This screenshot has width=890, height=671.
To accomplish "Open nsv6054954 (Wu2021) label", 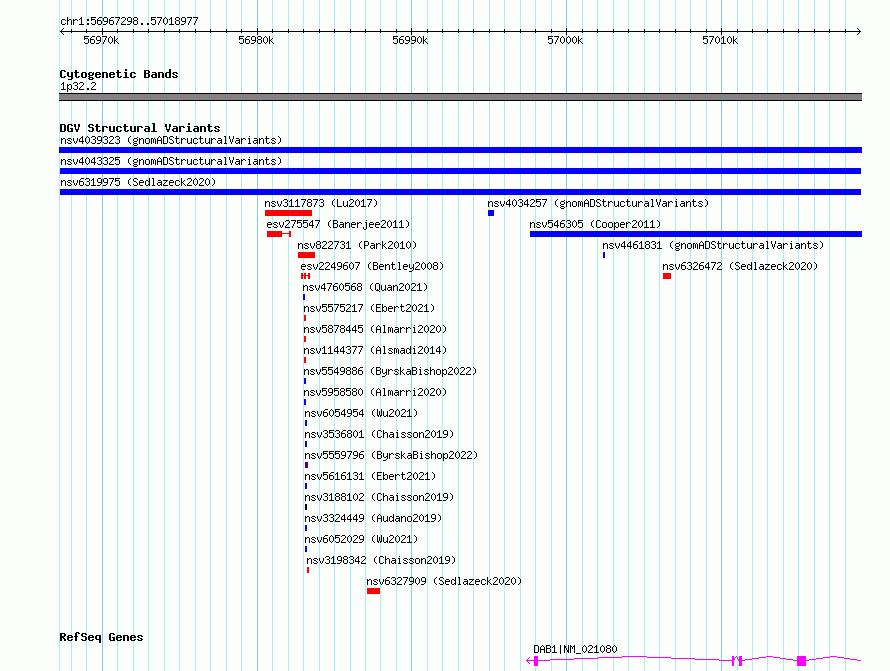I will [x=361, y=413].
